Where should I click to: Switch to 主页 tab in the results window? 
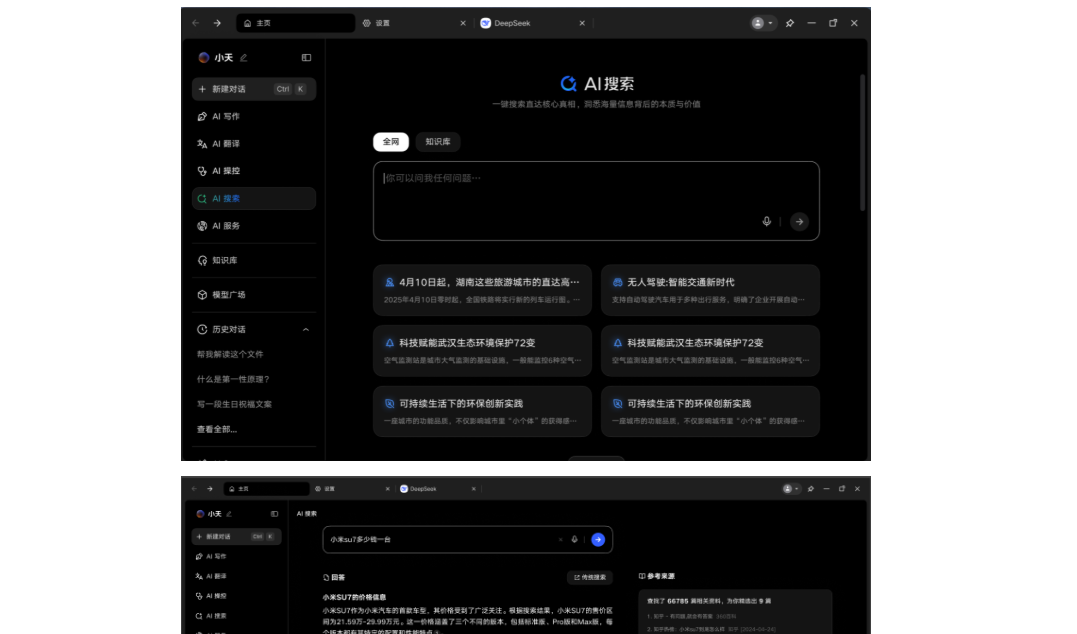click(x=267, y=489)
